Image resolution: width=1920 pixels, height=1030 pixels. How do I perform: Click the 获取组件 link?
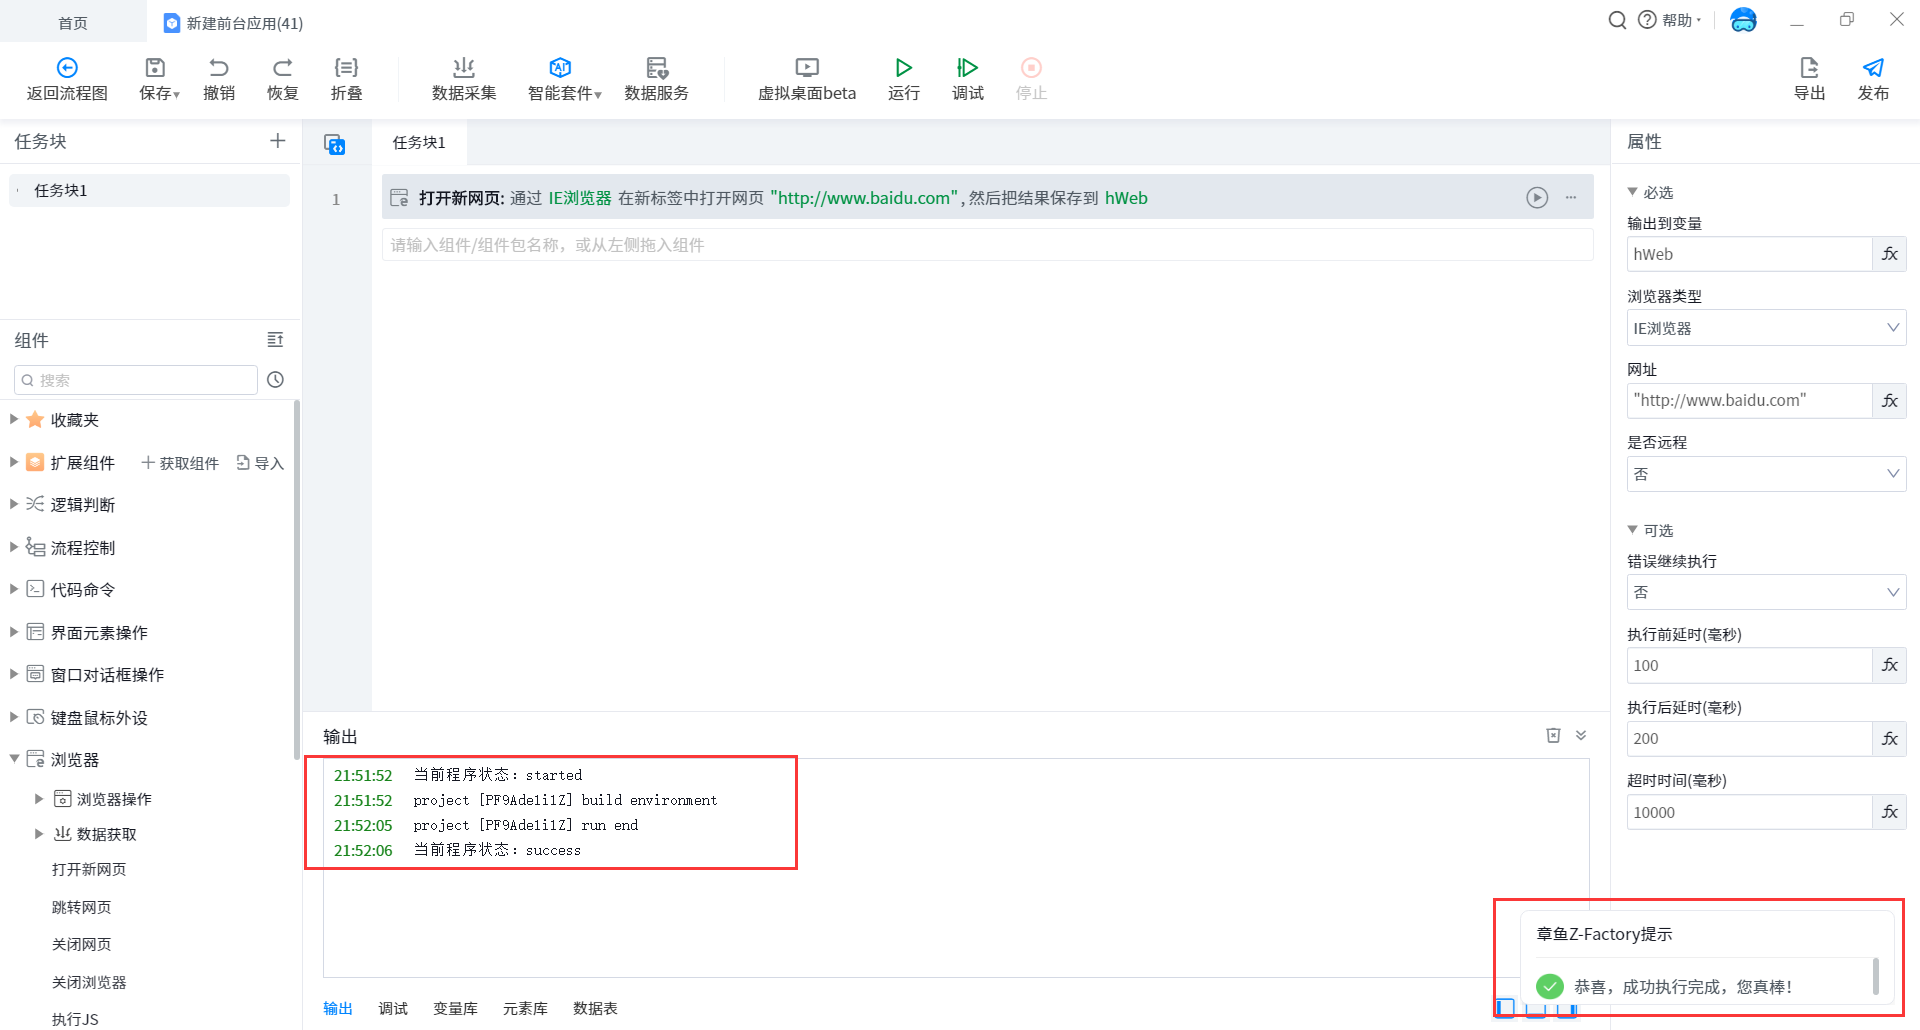click(x=180, y=463)
